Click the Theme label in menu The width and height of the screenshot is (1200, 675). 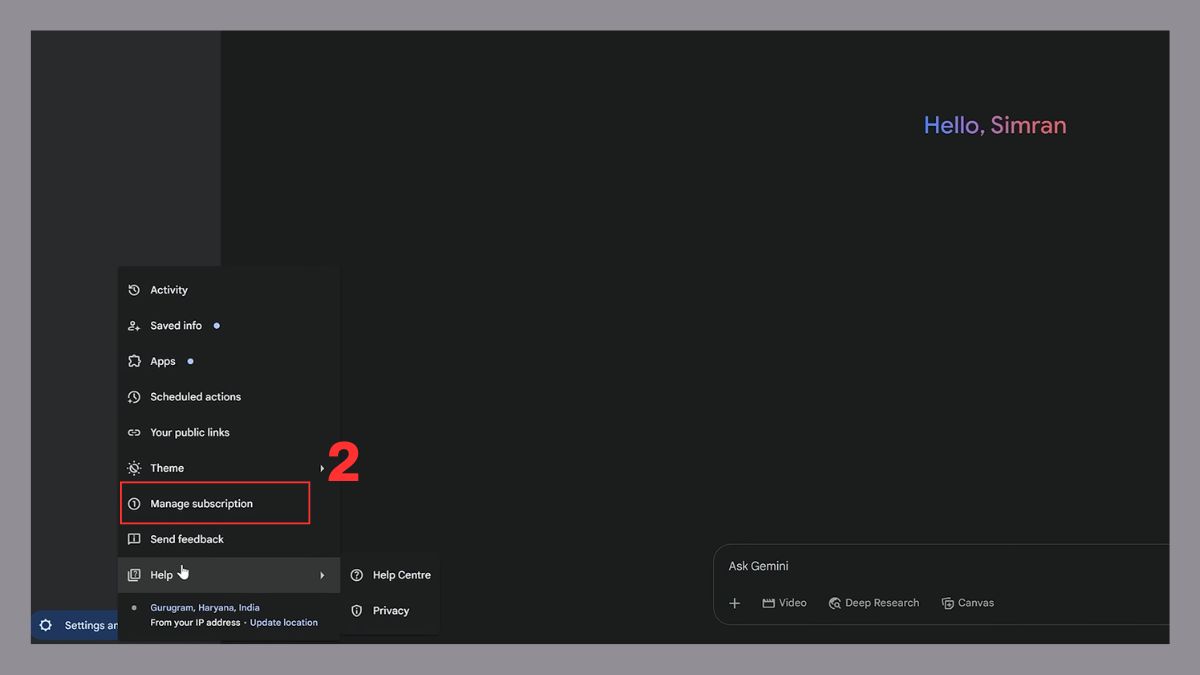coord(167,468)
